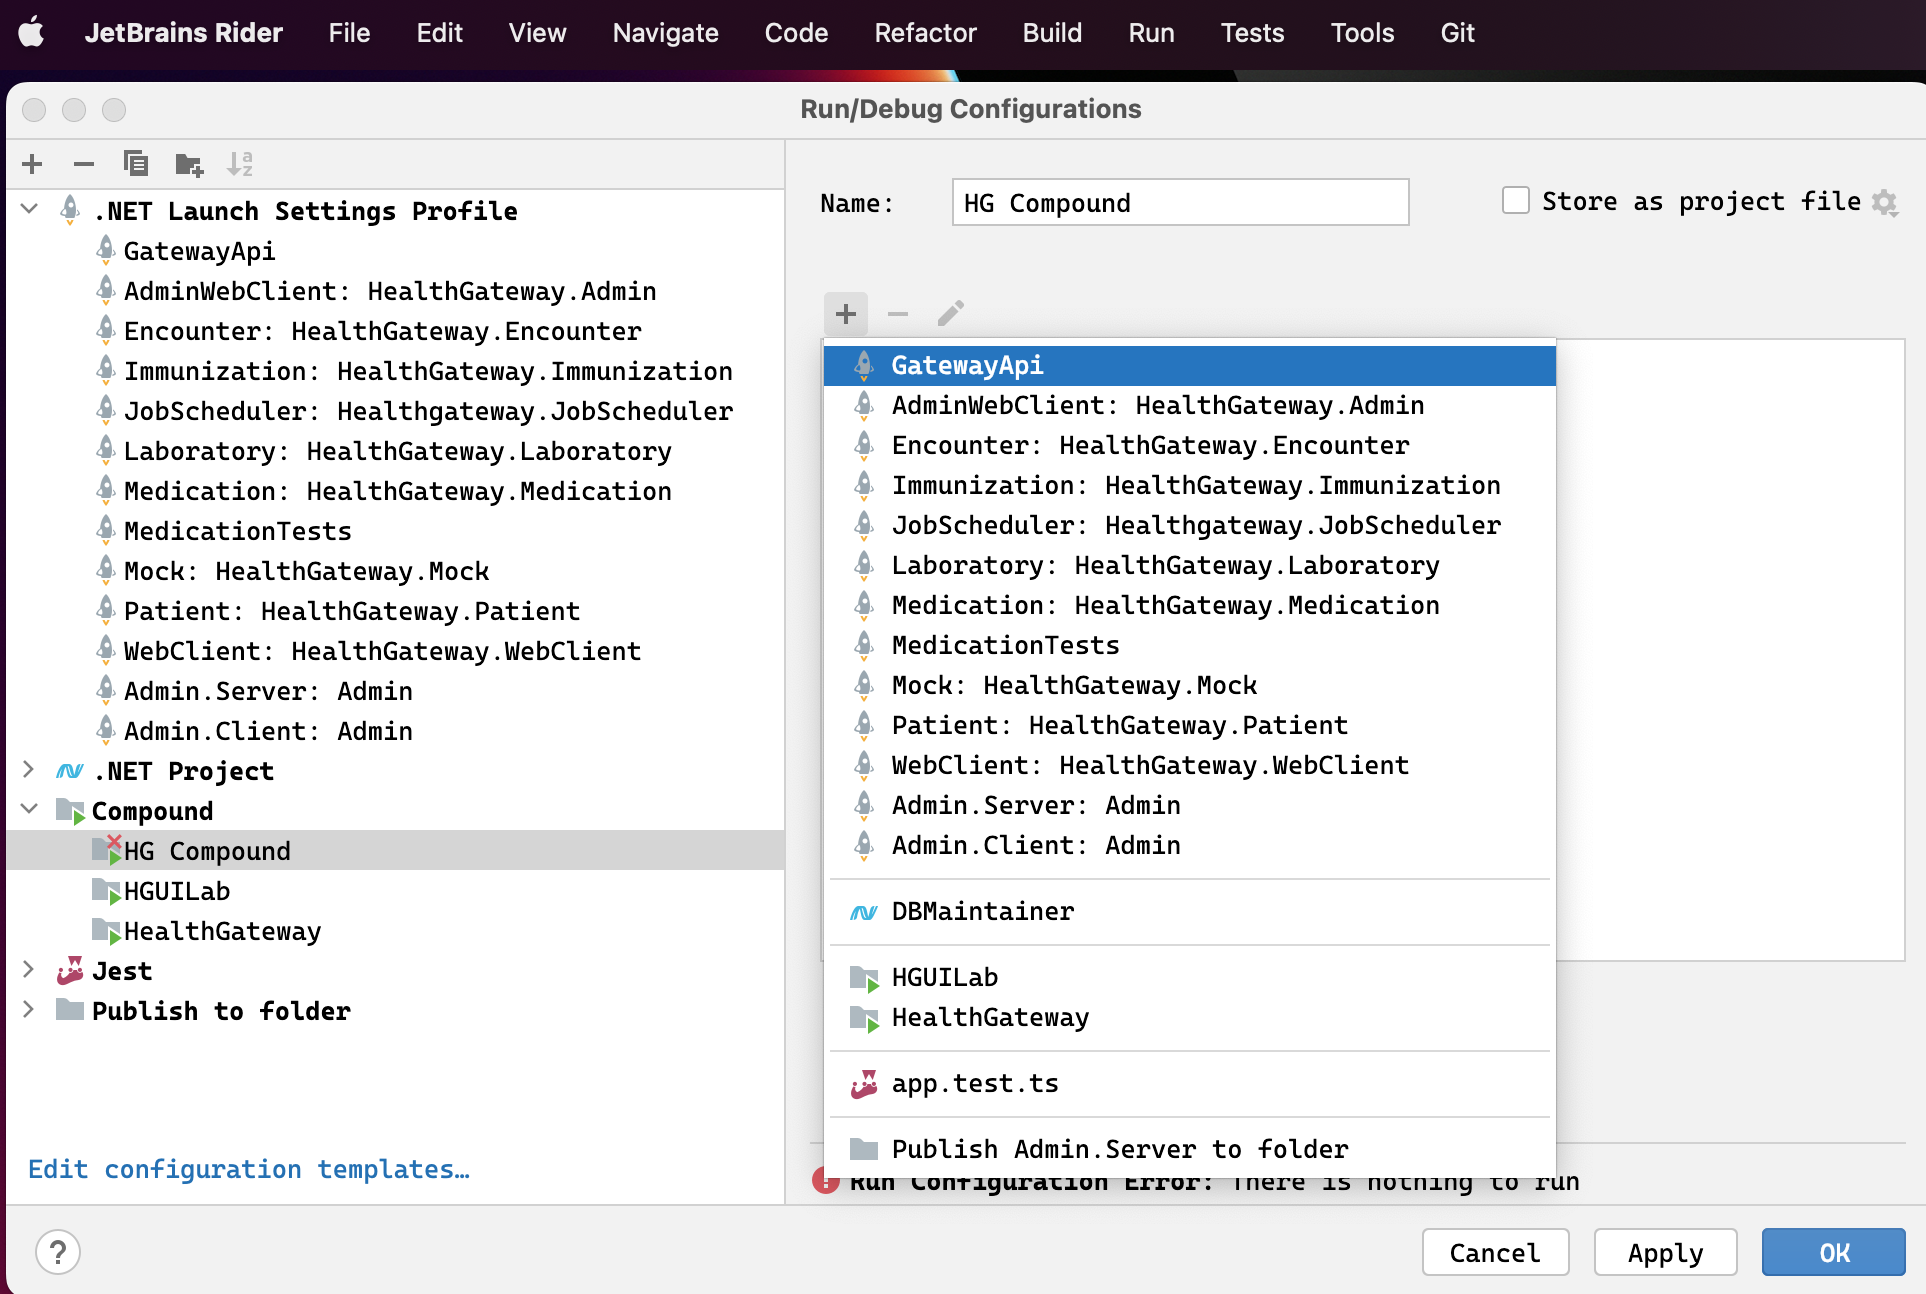Click the Compound folder icon in the tree
This screenshot has width=1926, height=1294.
[70, 811]
